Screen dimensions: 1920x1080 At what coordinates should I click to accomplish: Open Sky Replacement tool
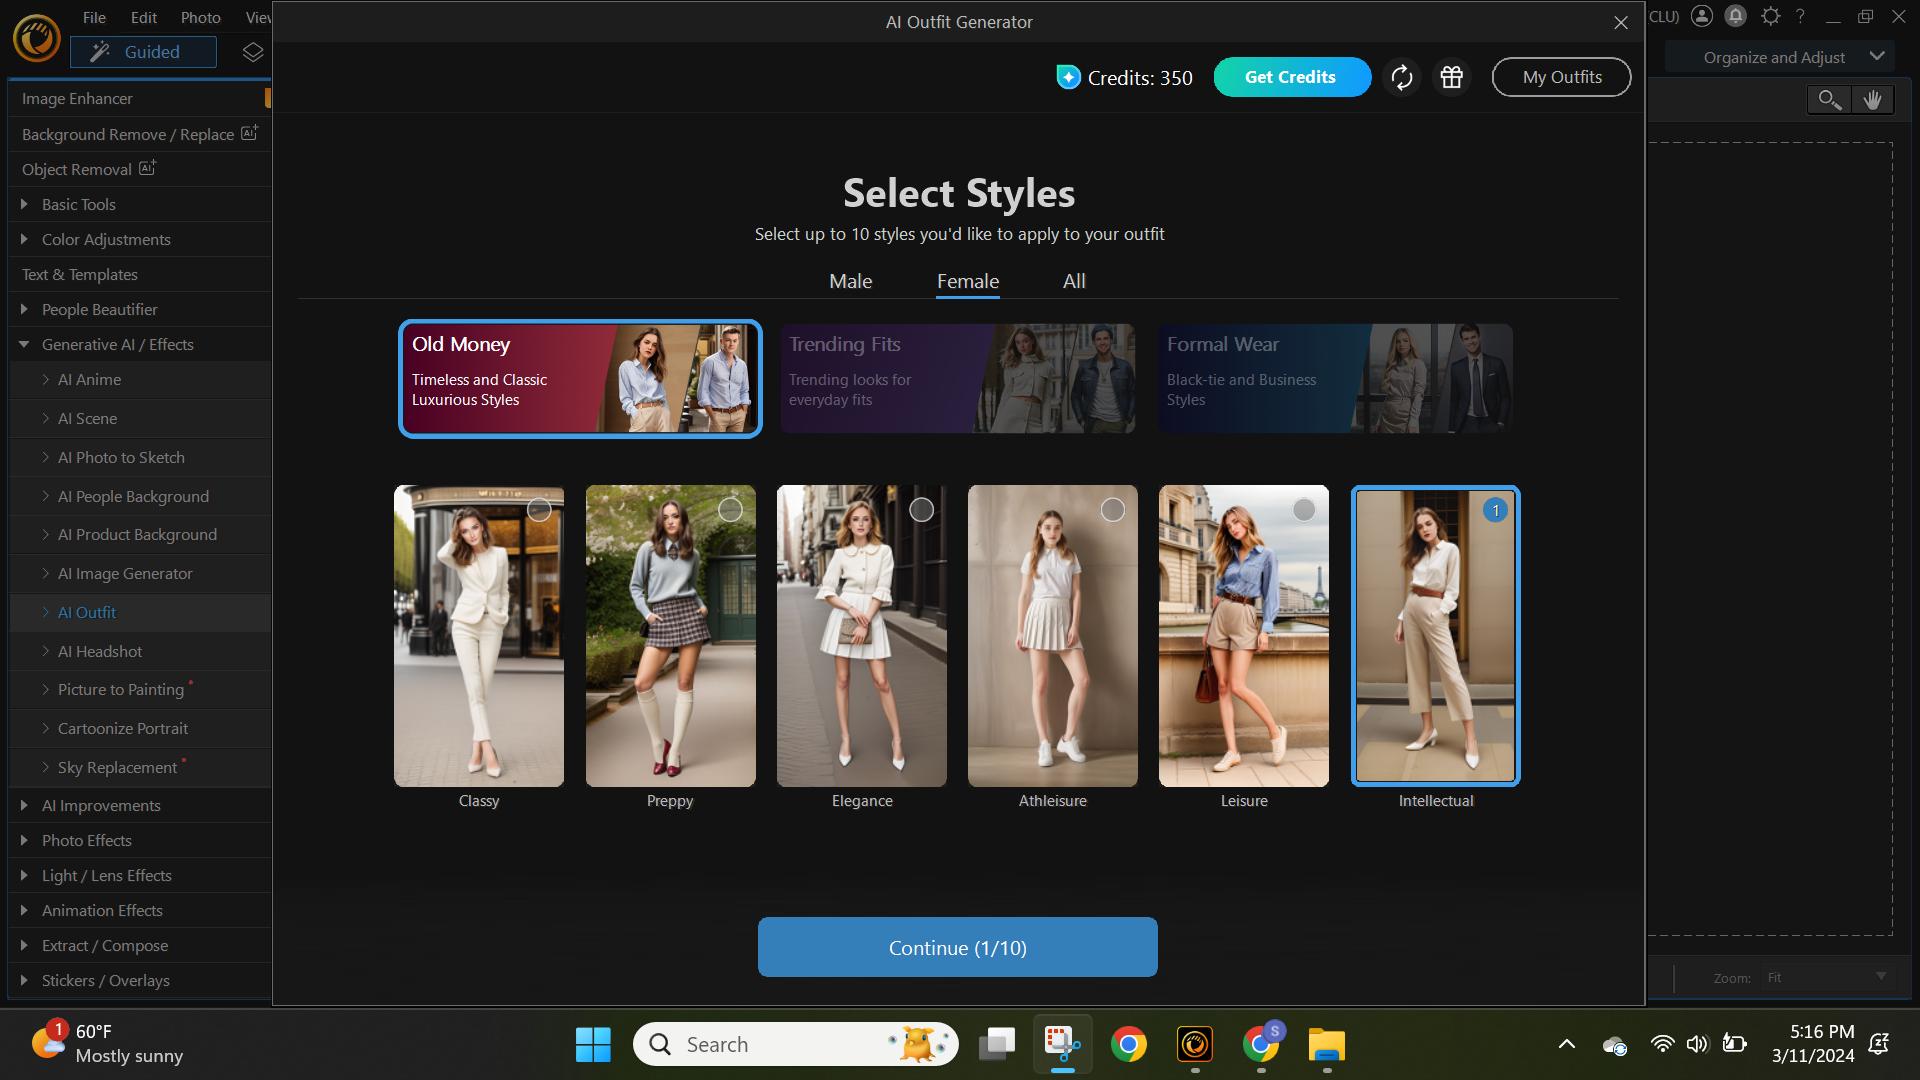[x=140, y=767]
